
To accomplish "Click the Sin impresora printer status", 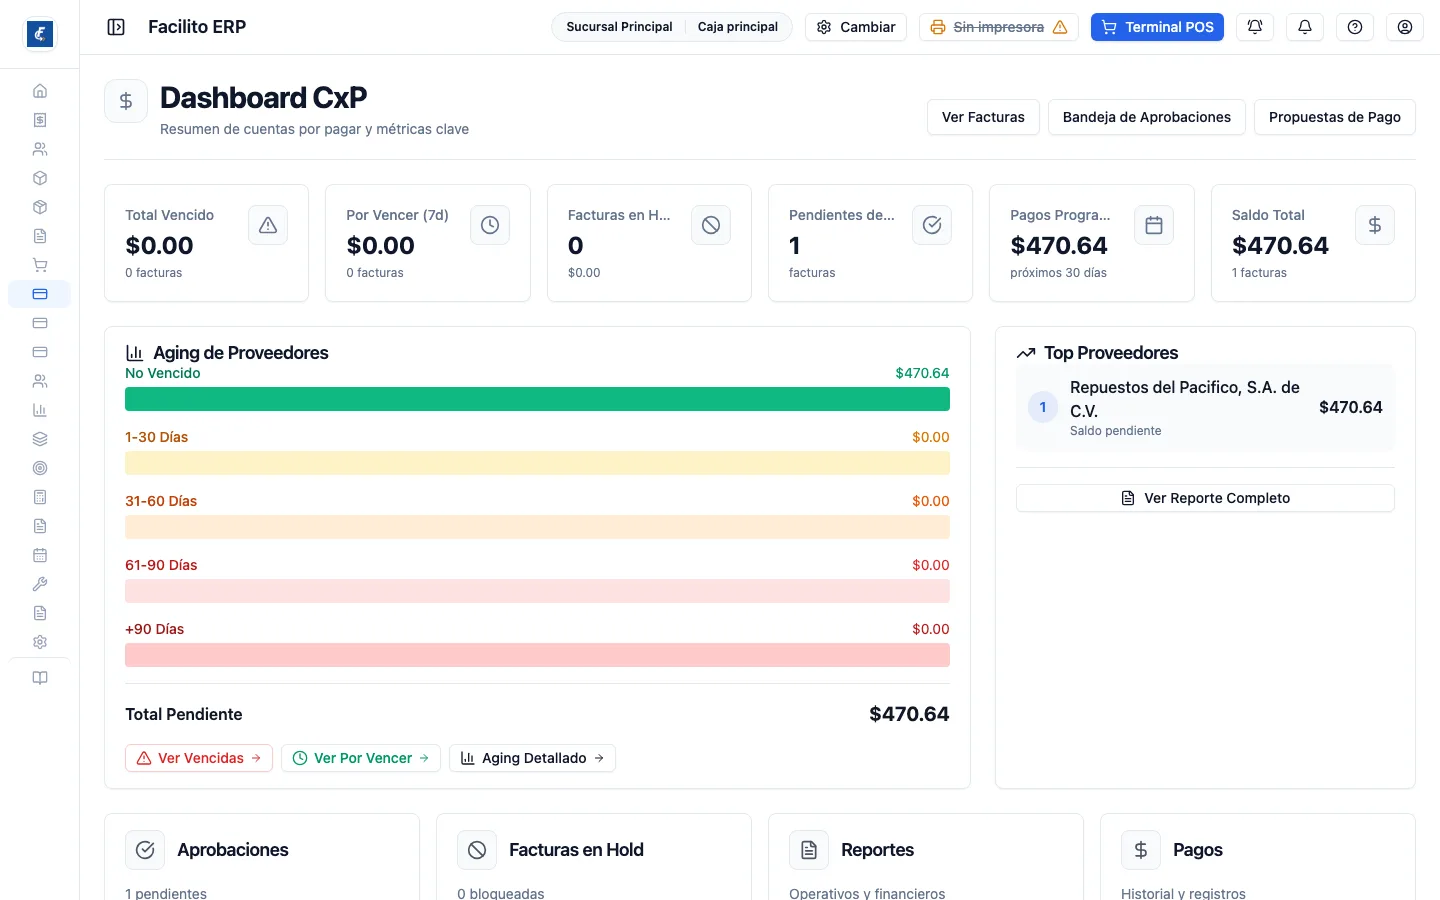I will point(999,27).
